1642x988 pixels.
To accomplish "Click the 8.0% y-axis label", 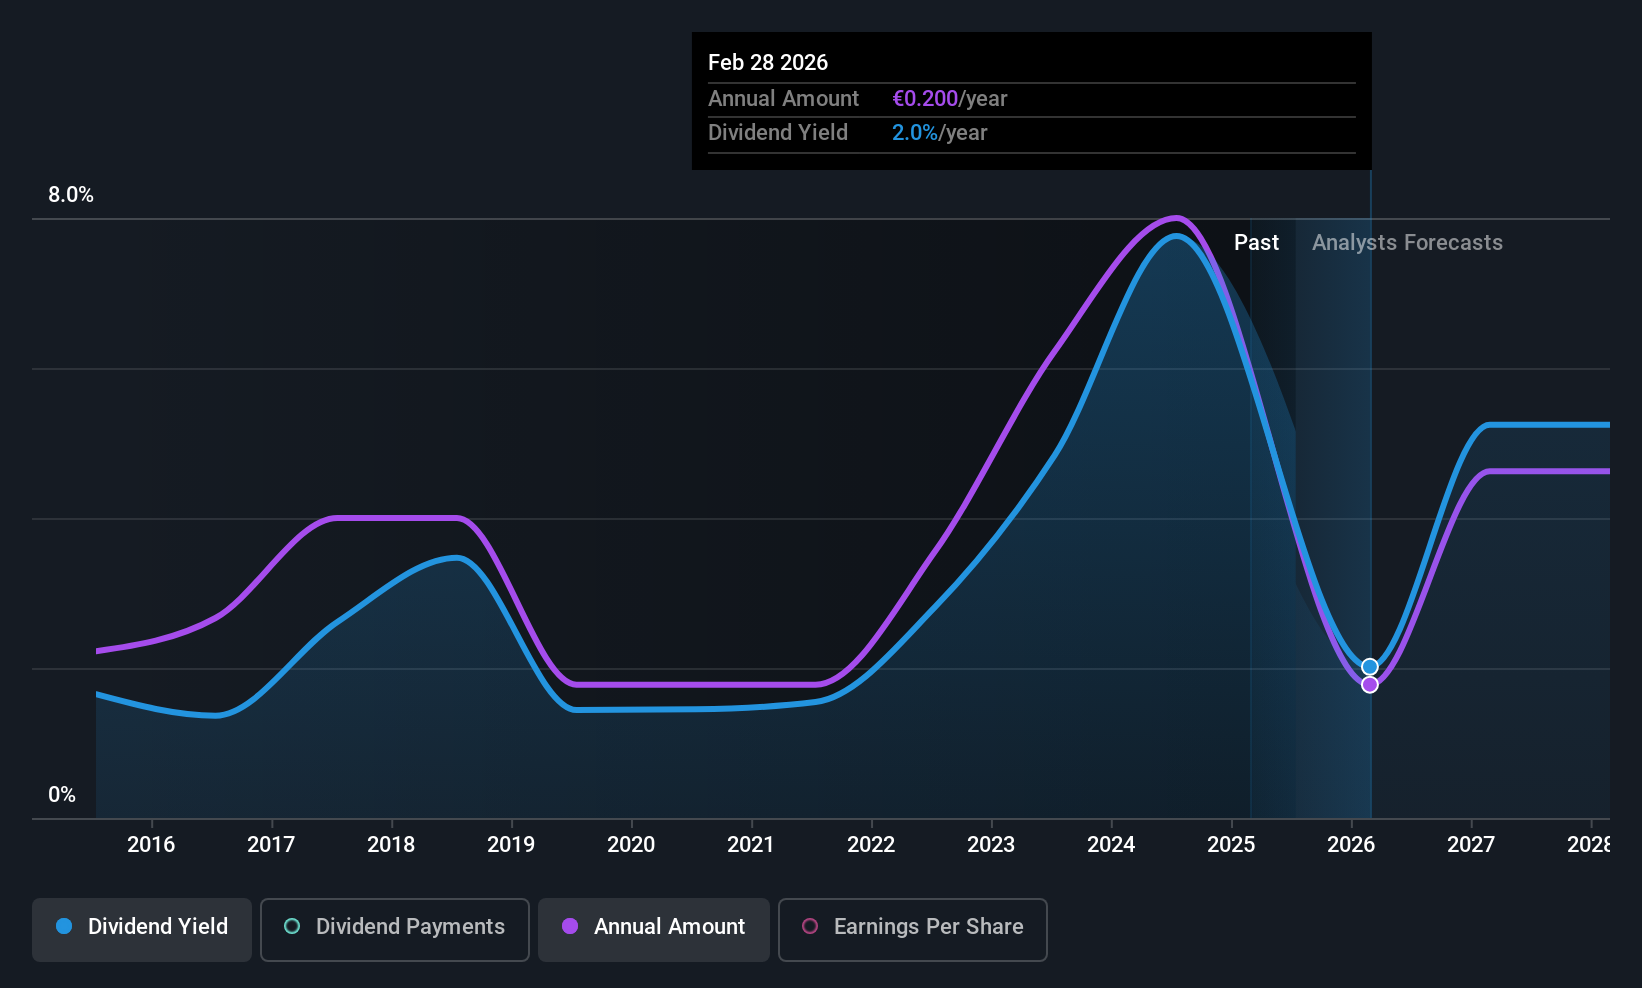I will click(x=71, y=195).
